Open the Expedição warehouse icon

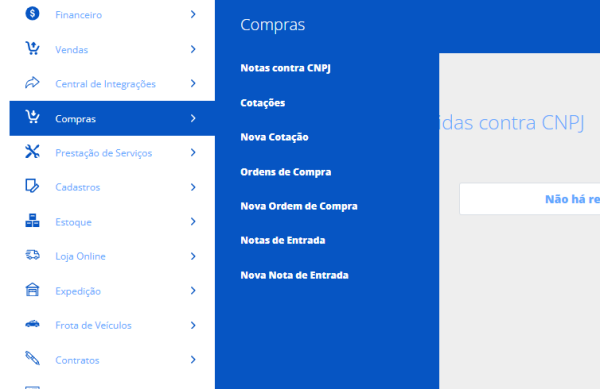[33, 290]
